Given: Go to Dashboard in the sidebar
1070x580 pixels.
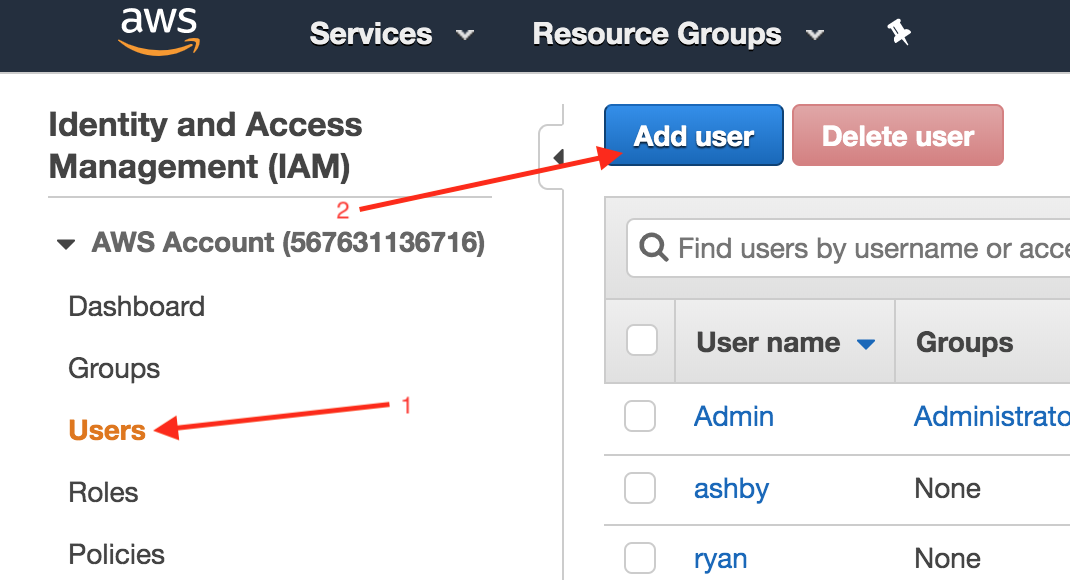Looking at the screenshot, I should pos(136,306).
